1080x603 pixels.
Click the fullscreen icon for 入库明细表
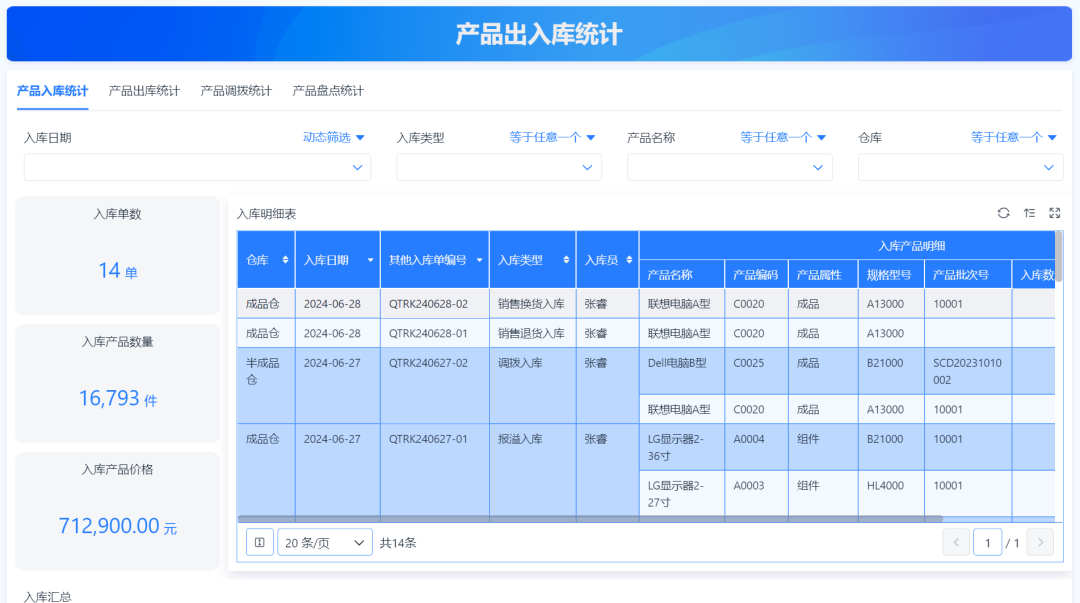click(x=1054, y=213)
